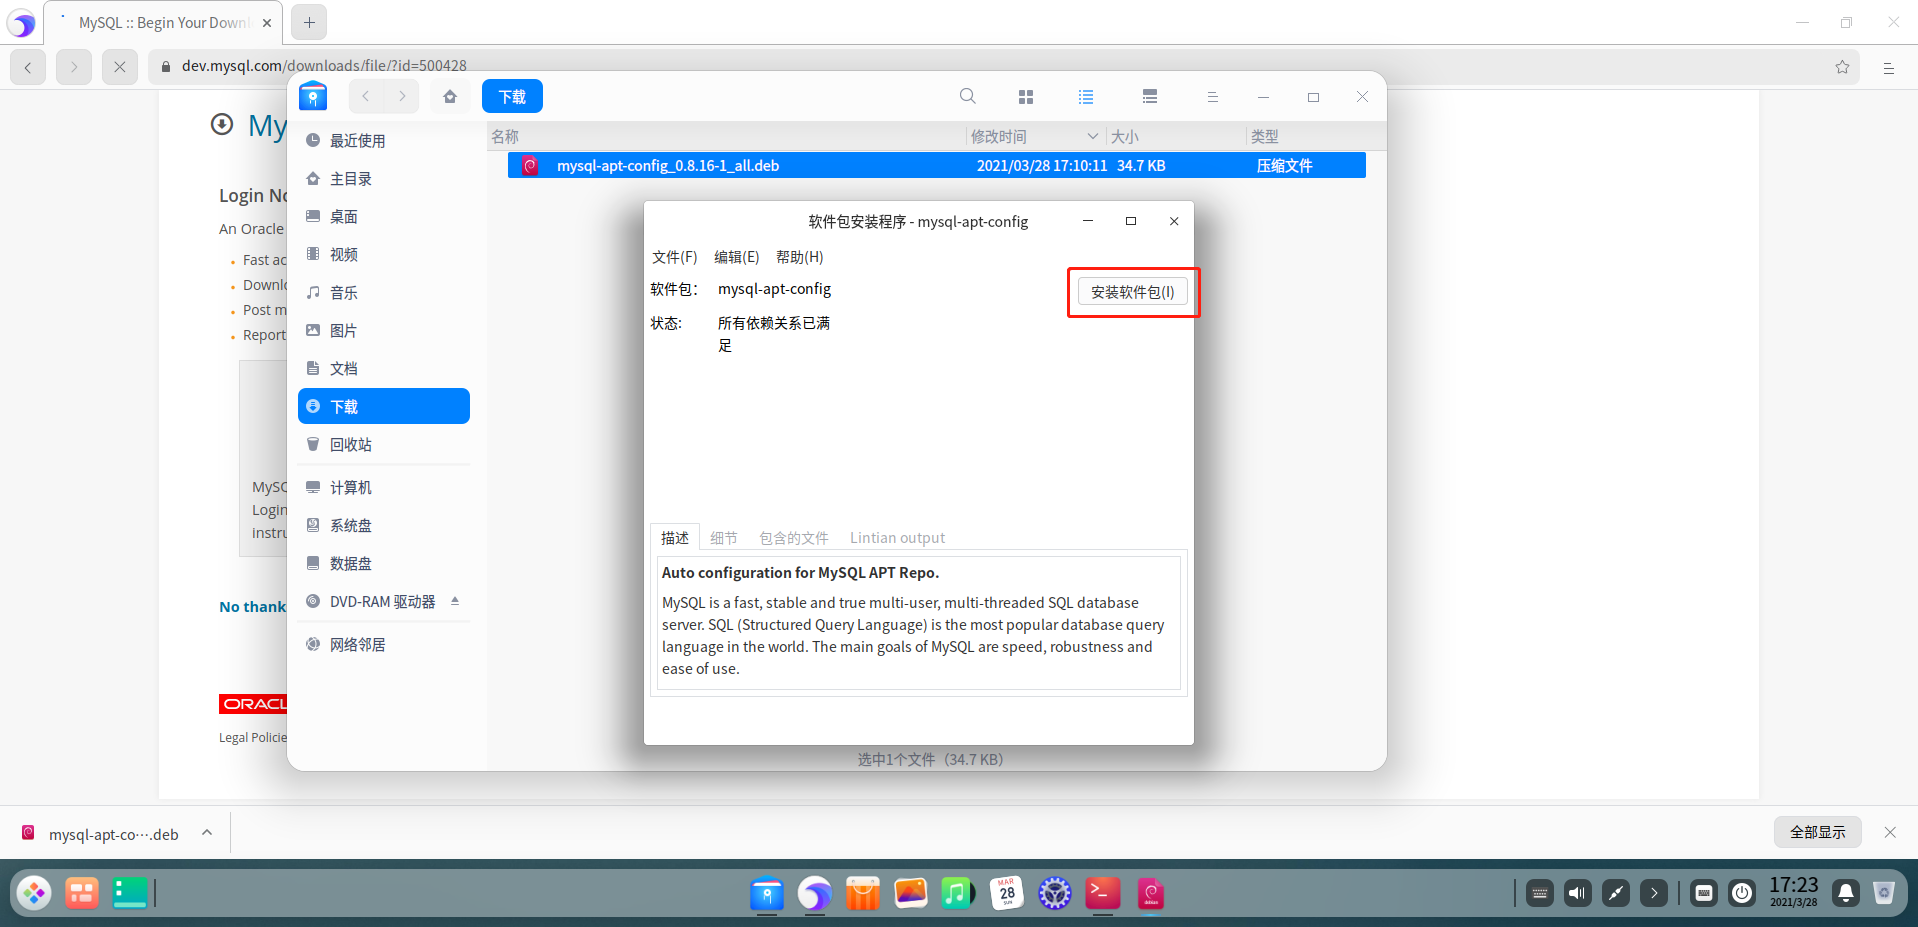Image resolution: width=1918 pixels, height=927 pixels.
Task: Open the photo album dock icon
Action: click(x=910, y=893)
